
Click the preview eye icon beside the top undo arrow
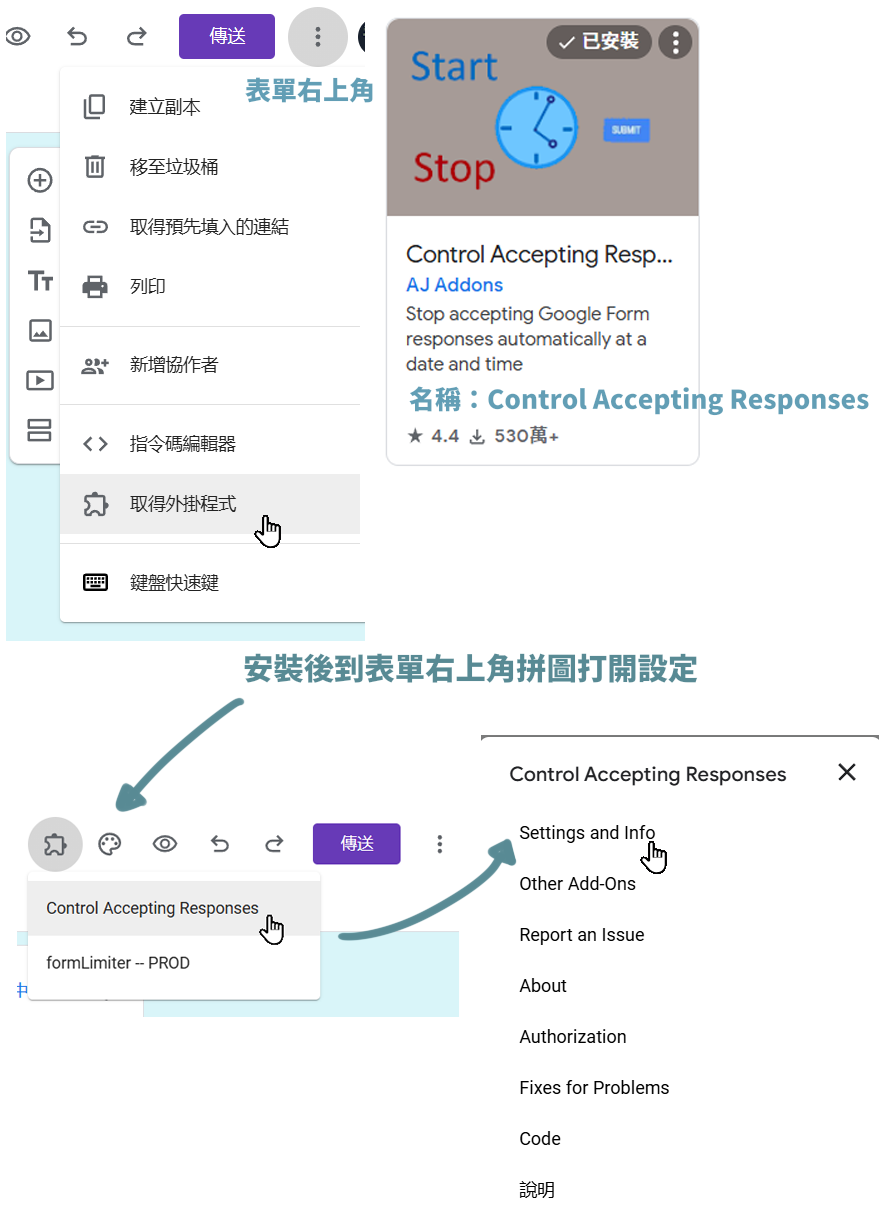pos(18,37)
